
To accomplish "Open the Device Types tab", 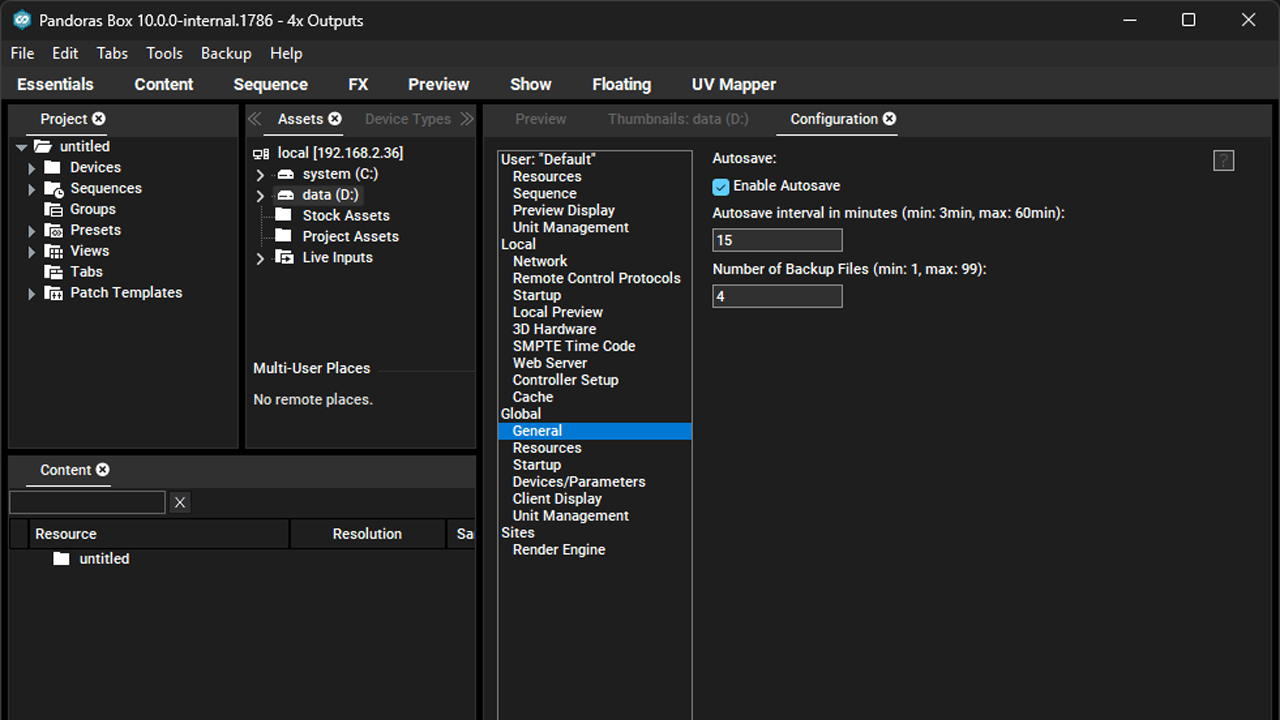I will pyautogui.click(x=408, y=119).
